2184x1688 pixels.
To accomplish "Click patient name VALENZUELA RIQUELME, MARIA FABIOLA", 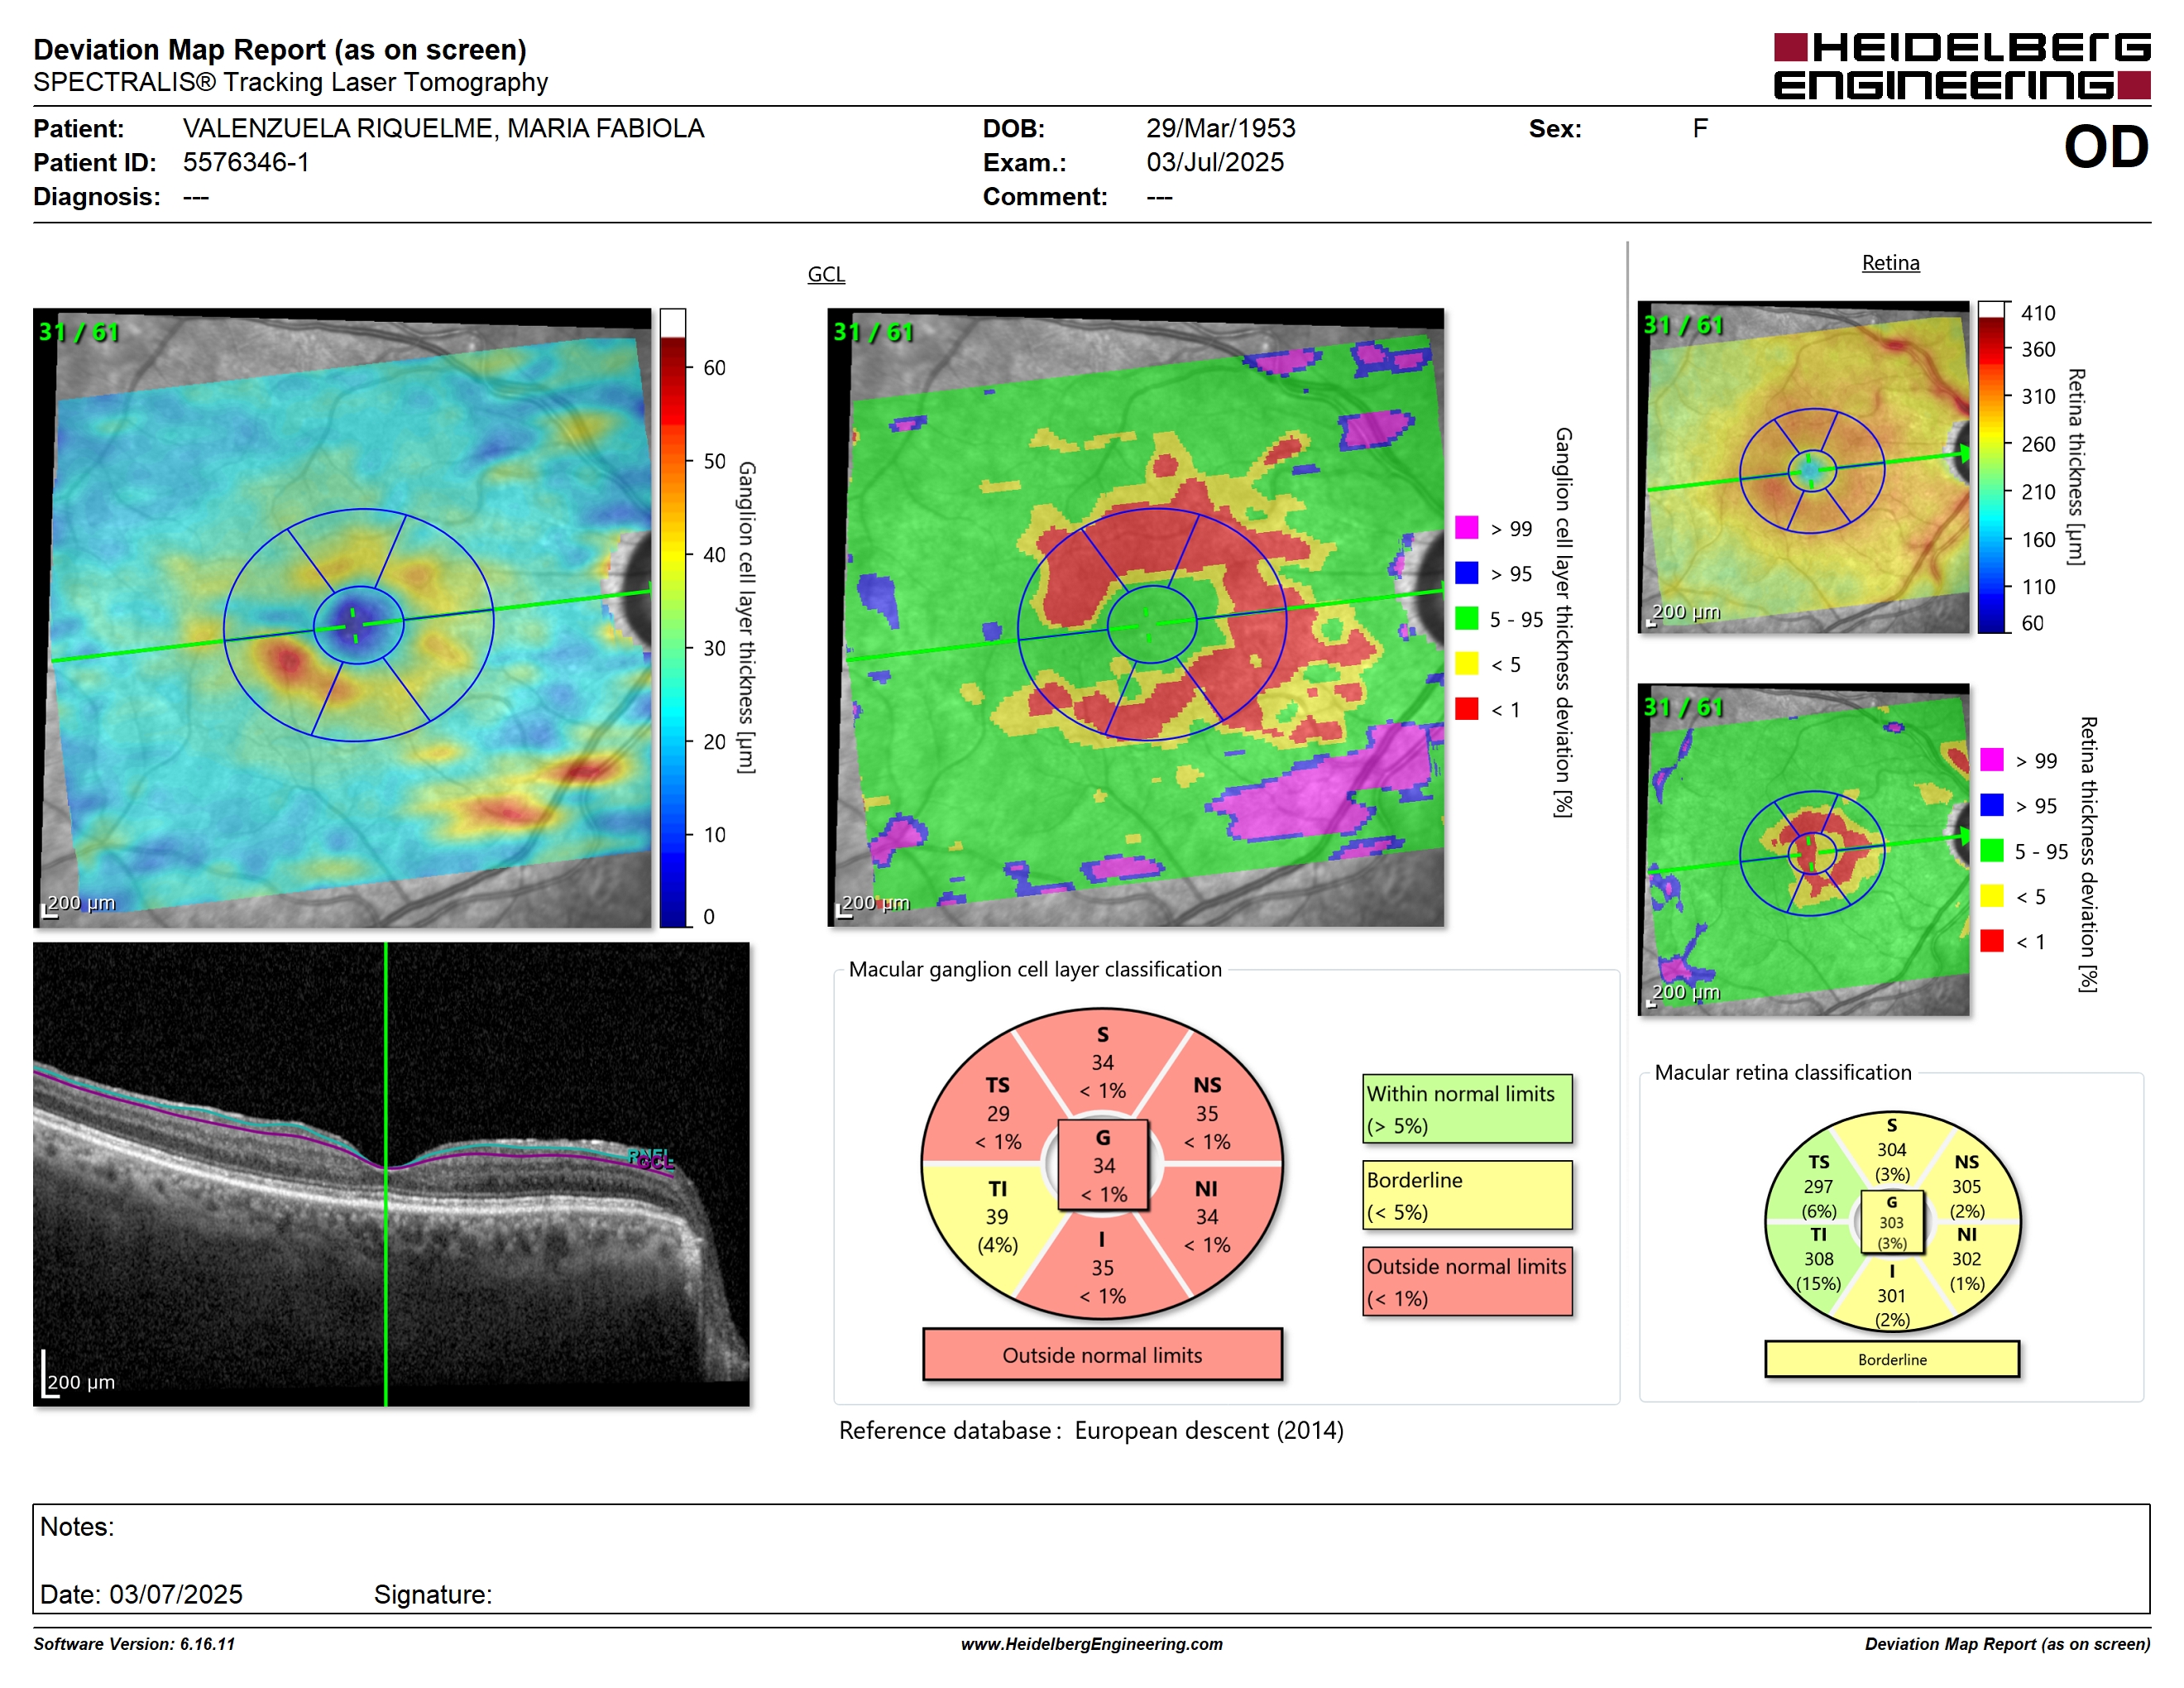I will click(x=443, y=129).
